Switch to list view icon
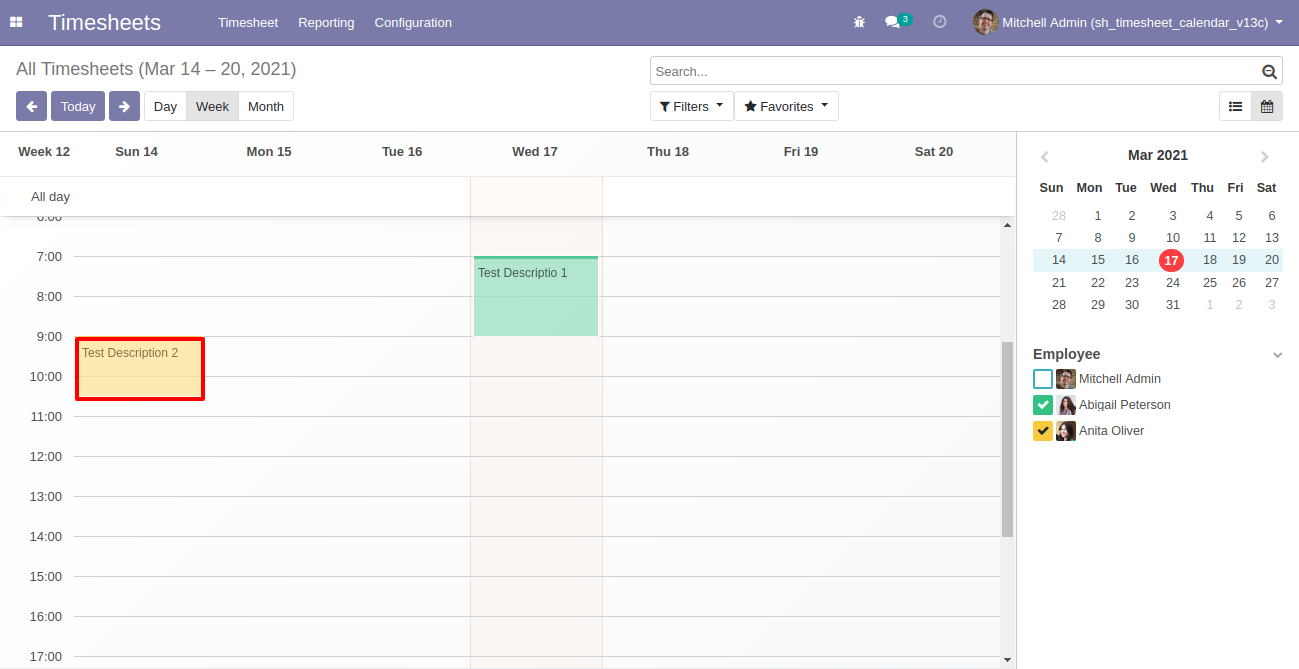This screenshot has height=669, width=1299. coord(1235,106)
